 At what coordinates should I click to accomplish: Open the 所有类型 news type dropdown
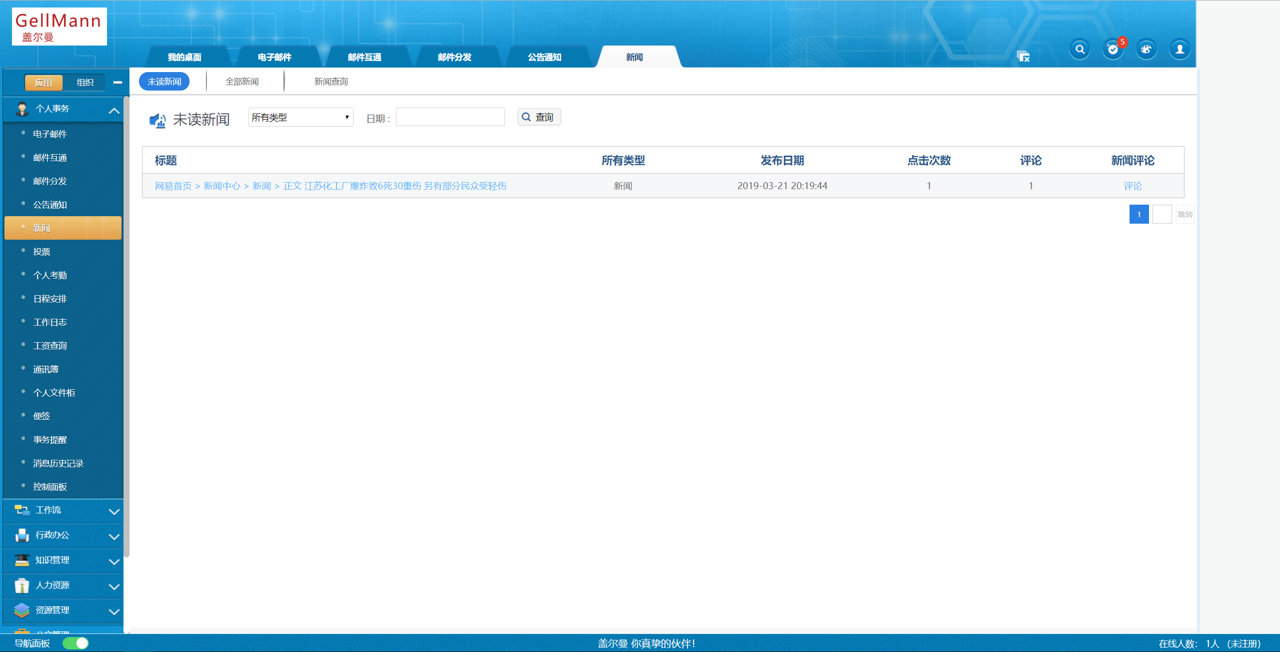coord(300,118)
